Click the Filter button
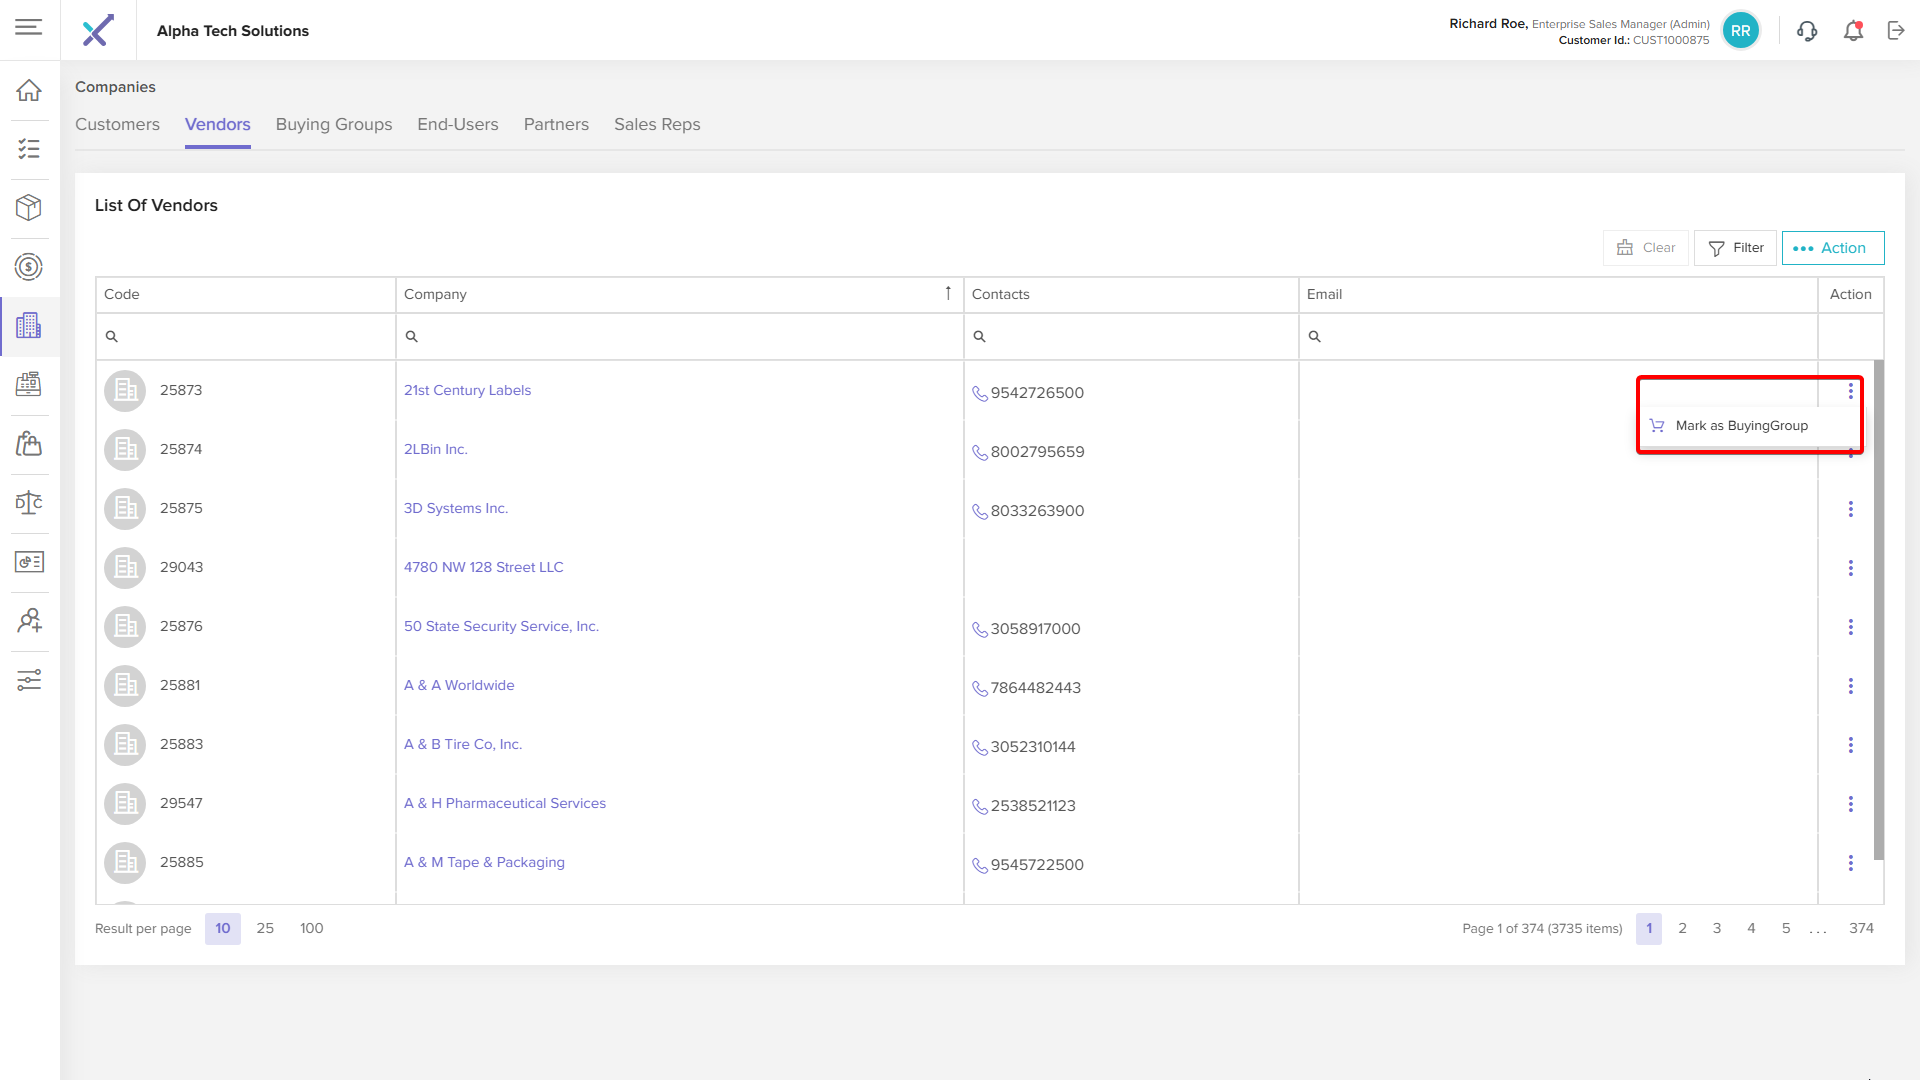 (1735, 248)
